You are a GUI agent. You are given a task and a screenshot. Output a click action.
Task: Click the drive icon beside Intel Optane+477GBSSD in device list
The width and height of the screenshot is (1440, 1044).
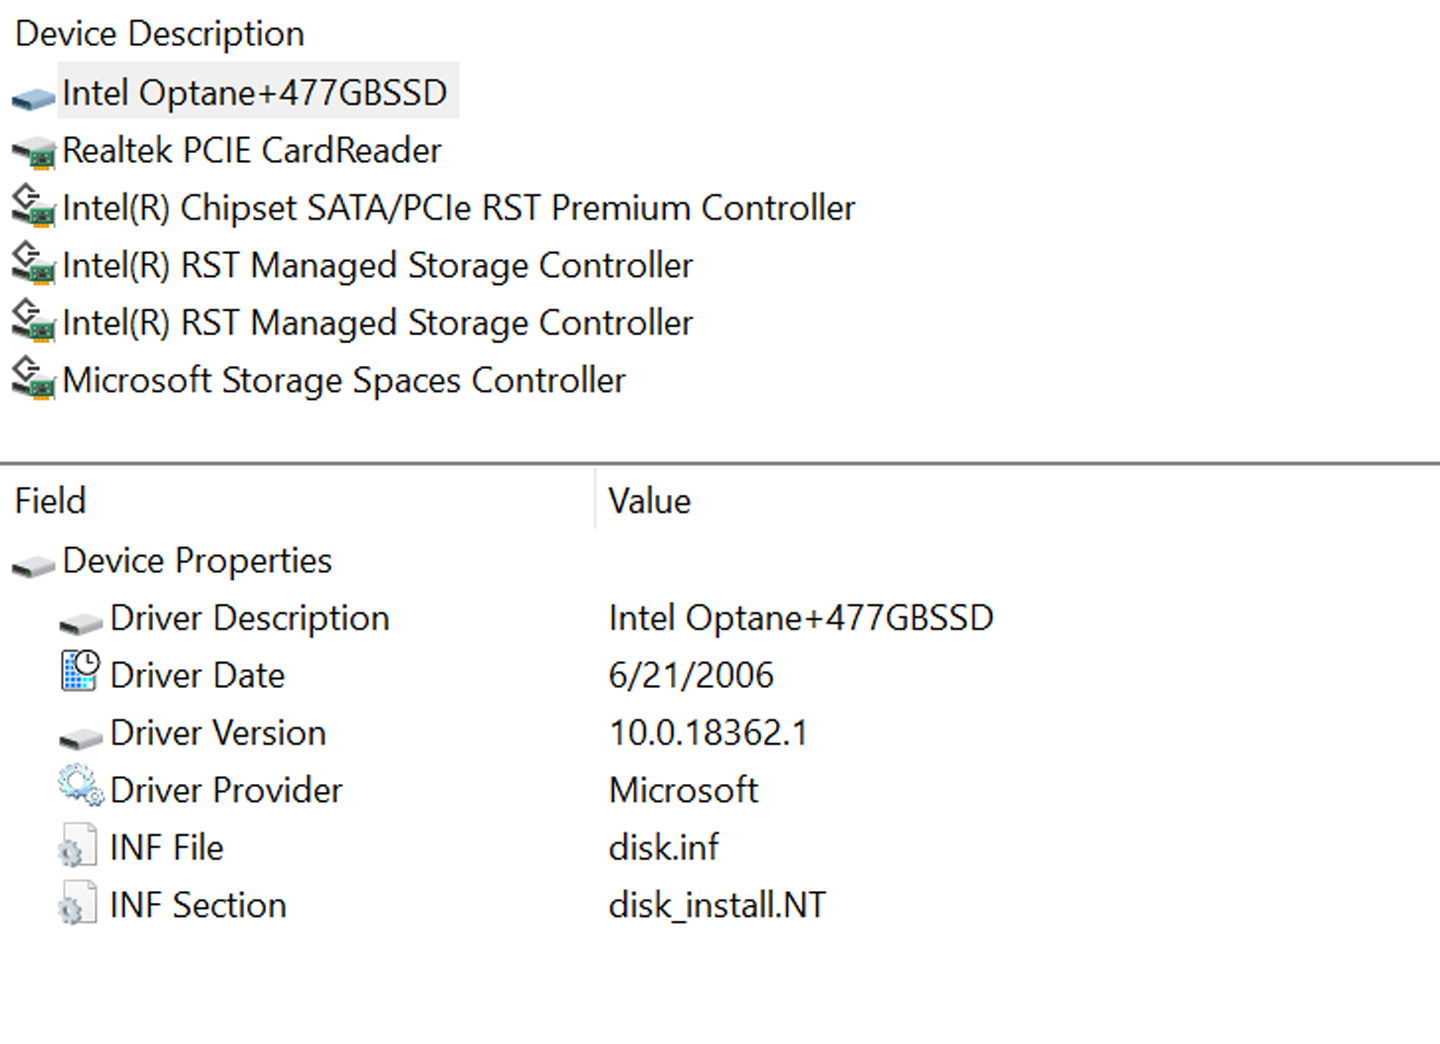33,97
